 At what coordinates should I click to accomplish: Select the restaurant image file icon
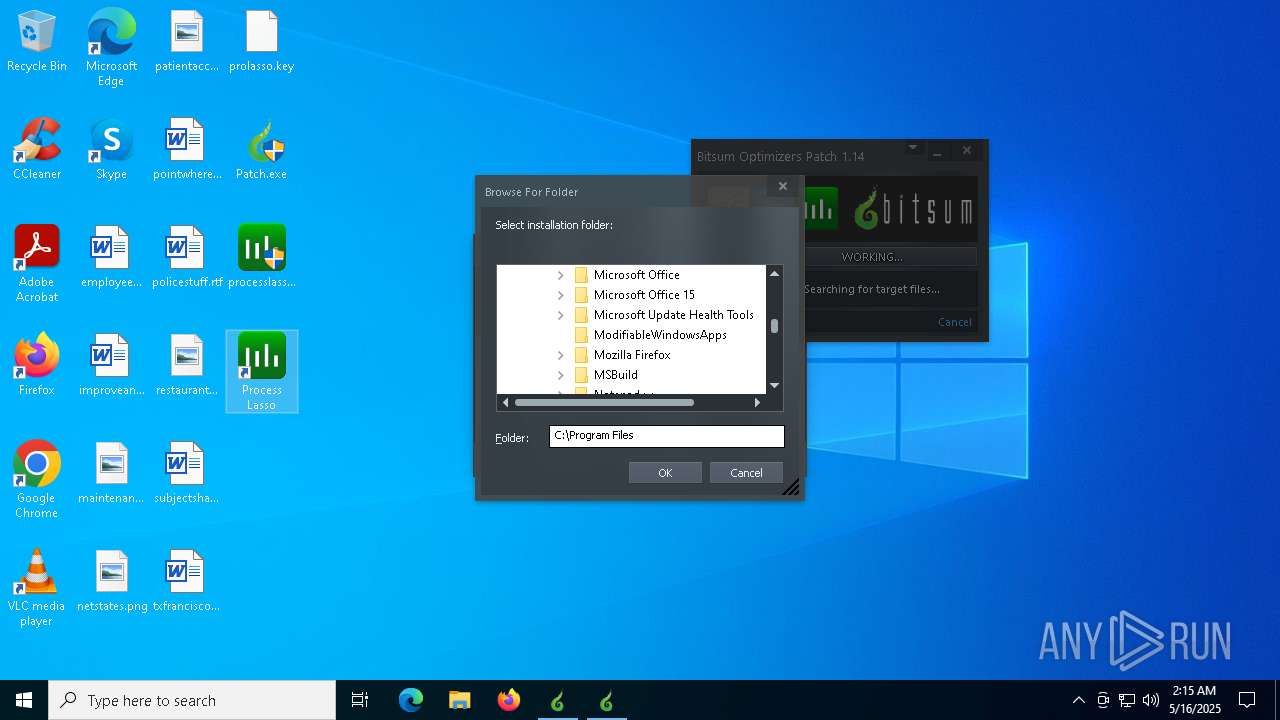(186, 366)
